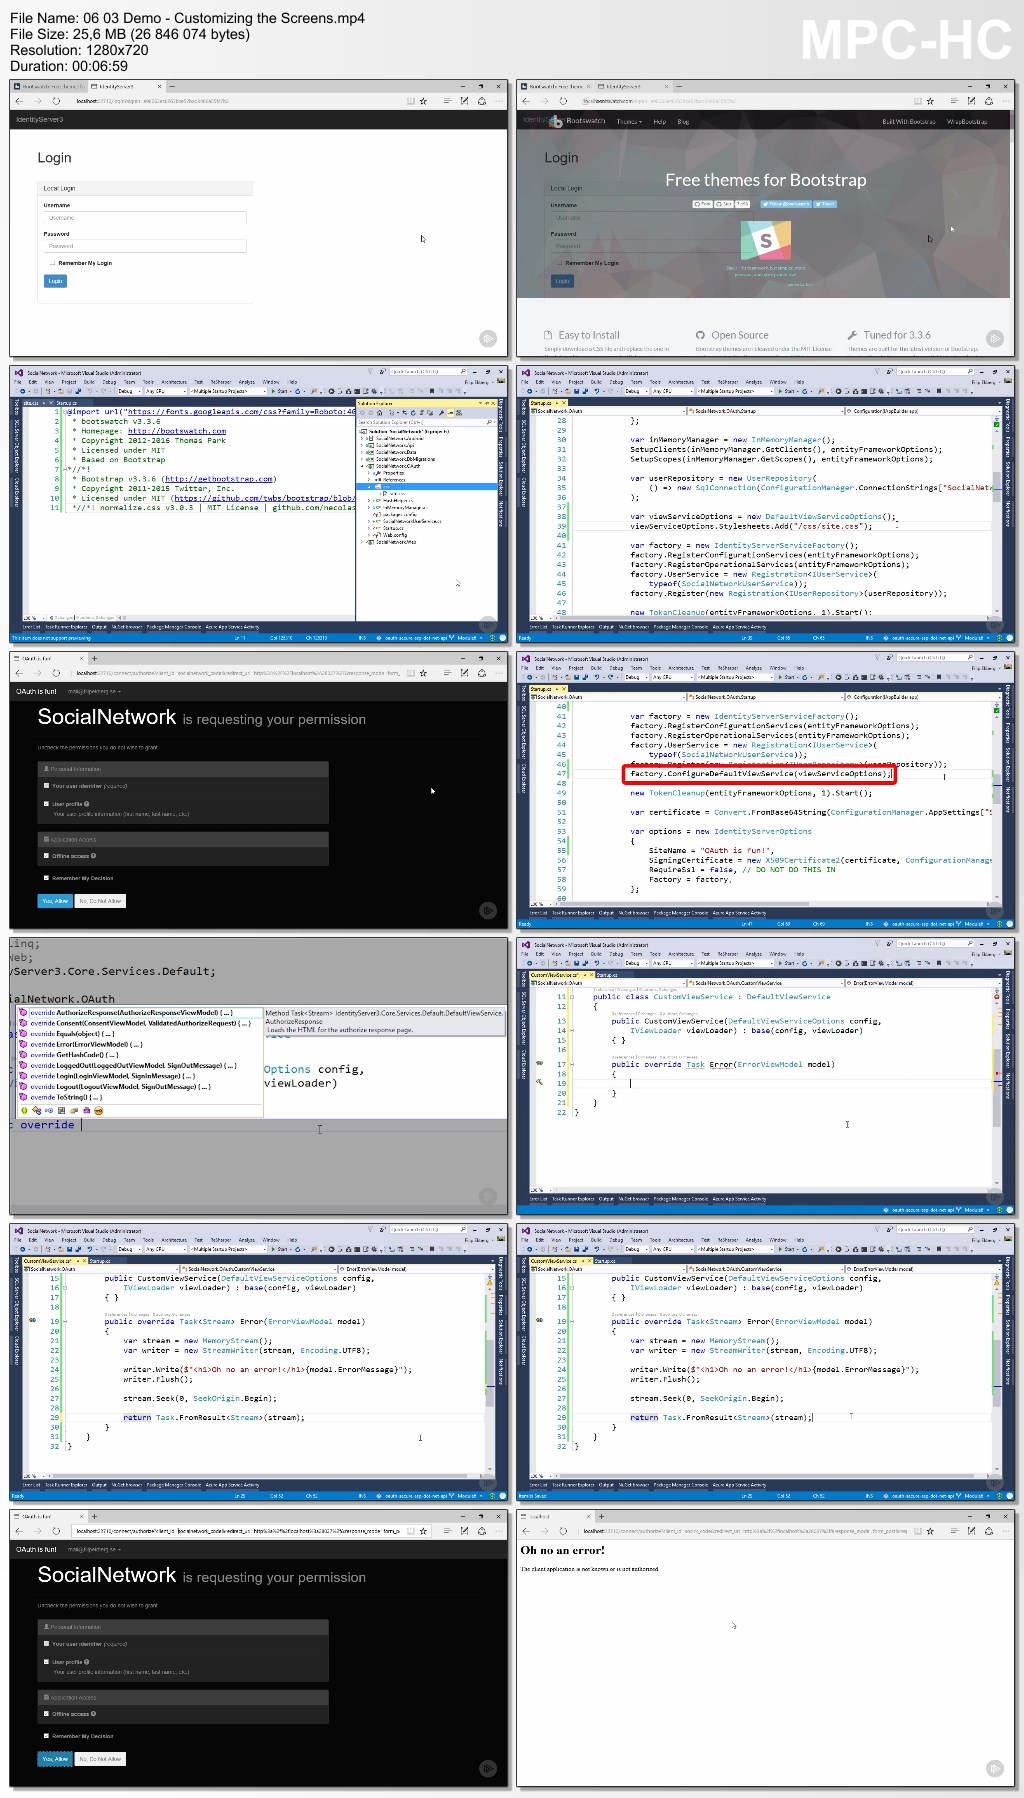Click file icon beside 'Easy to Install'
Viewport: 1024px width, 1798px height.
coord(548,335)
